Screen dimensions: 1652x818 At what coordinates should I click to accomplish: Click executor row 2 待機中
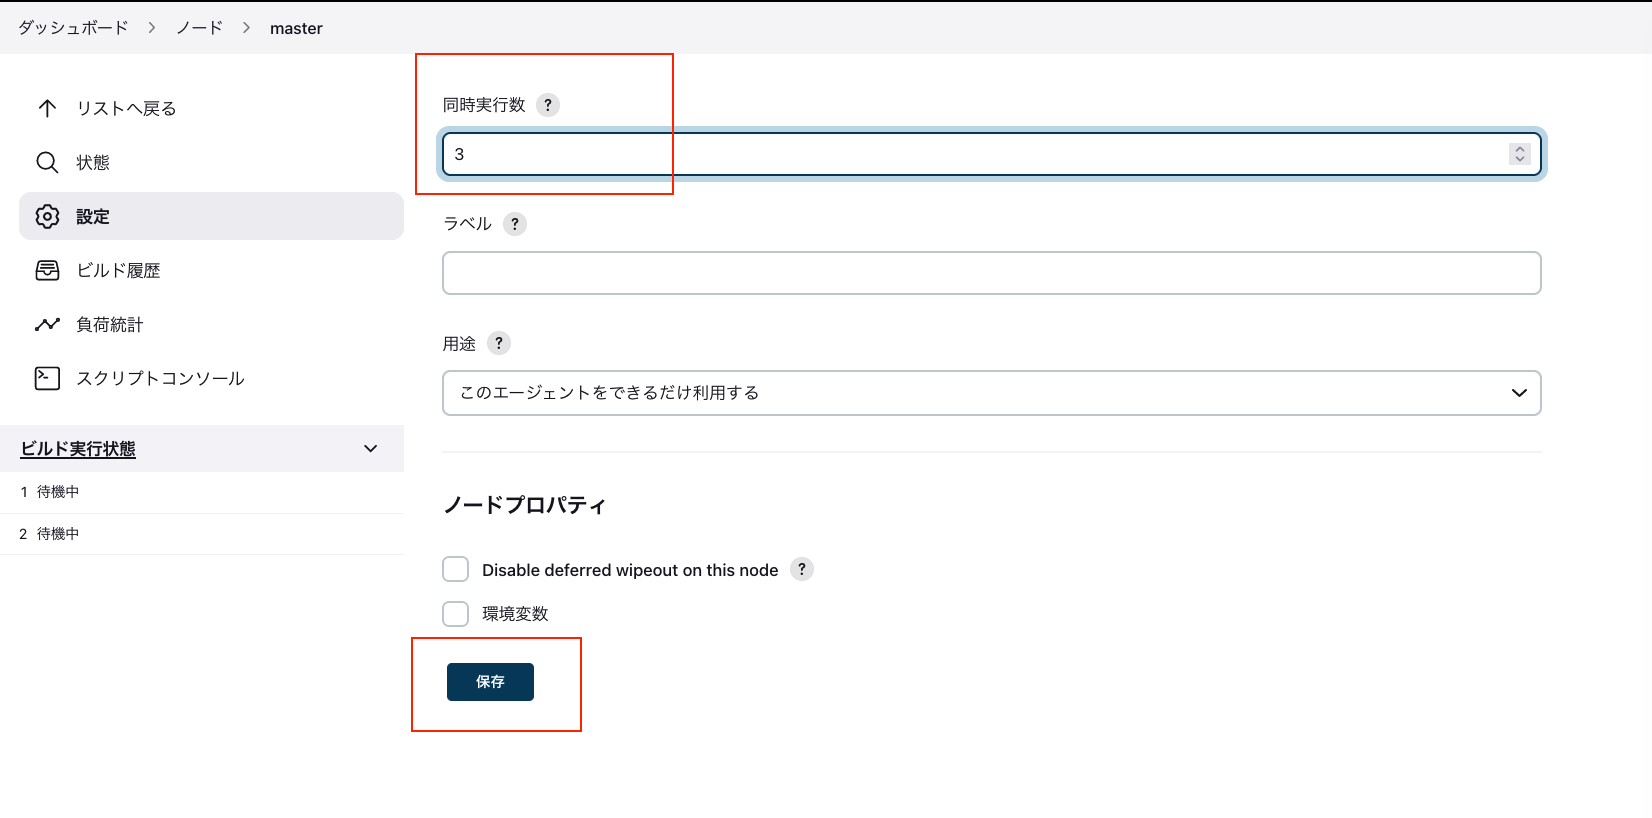[x=202, y=534]
